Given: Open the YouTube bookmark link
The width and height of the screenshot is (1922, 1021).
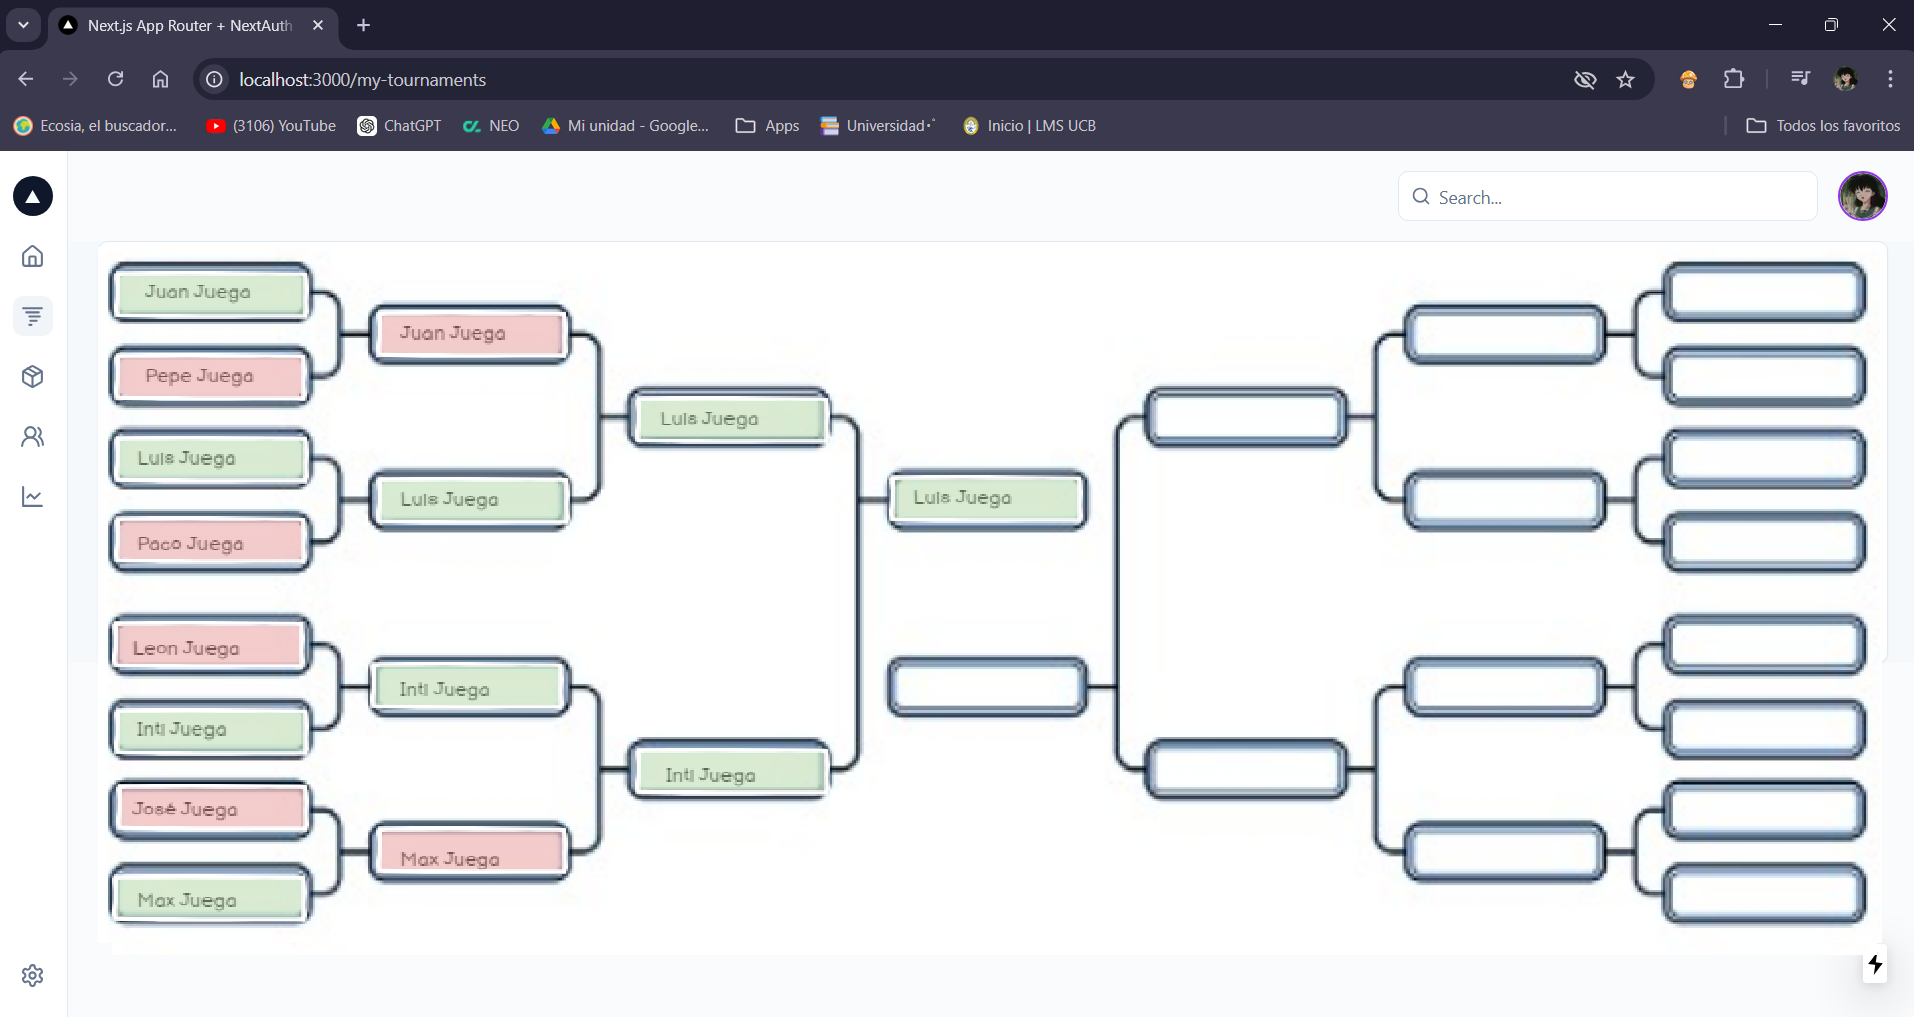Looking at the screenshot, I should pyautogui.click(x=271, y=126).
